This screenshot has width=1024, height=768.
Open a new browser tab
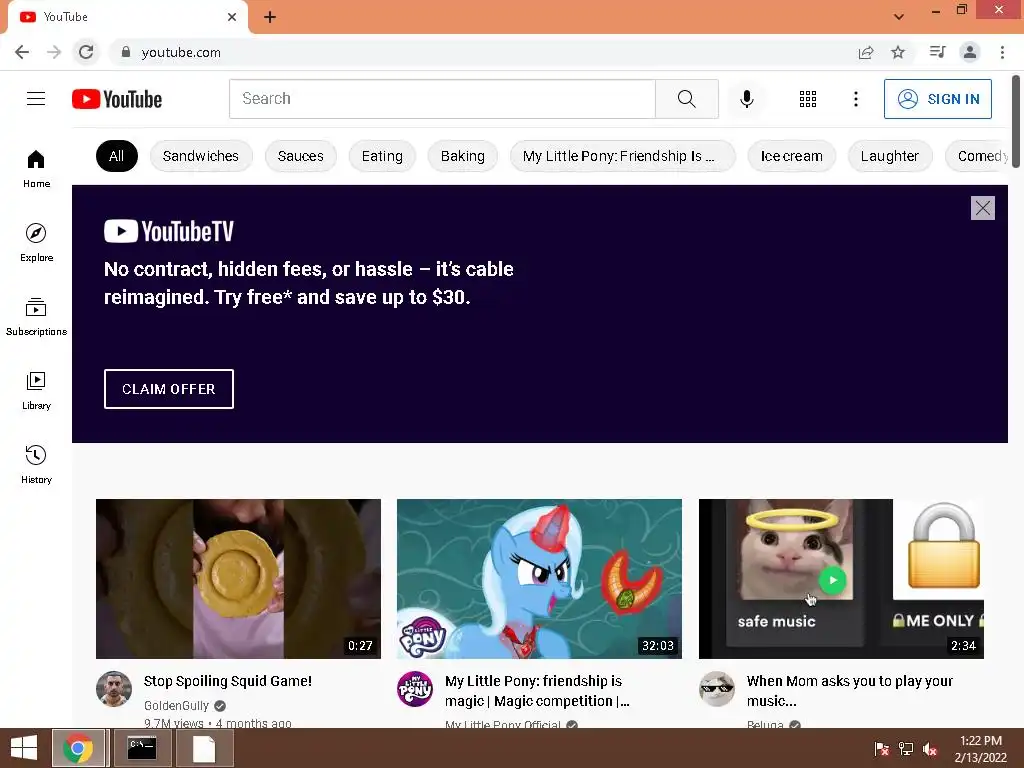click(270, 17)
